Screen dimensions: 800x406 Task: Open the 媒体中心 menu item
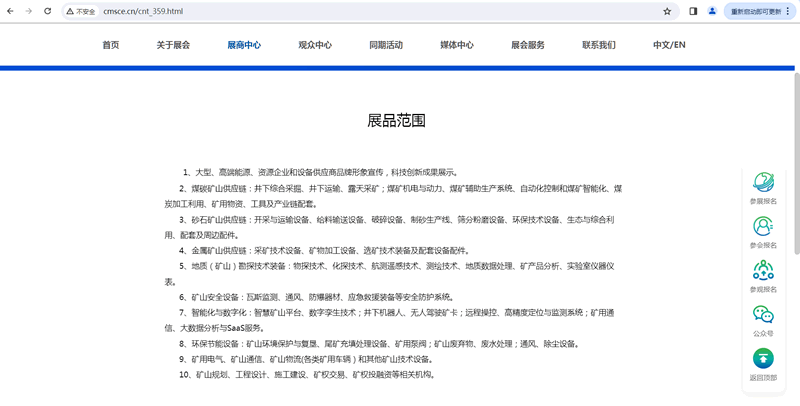(x=457, y=45)
